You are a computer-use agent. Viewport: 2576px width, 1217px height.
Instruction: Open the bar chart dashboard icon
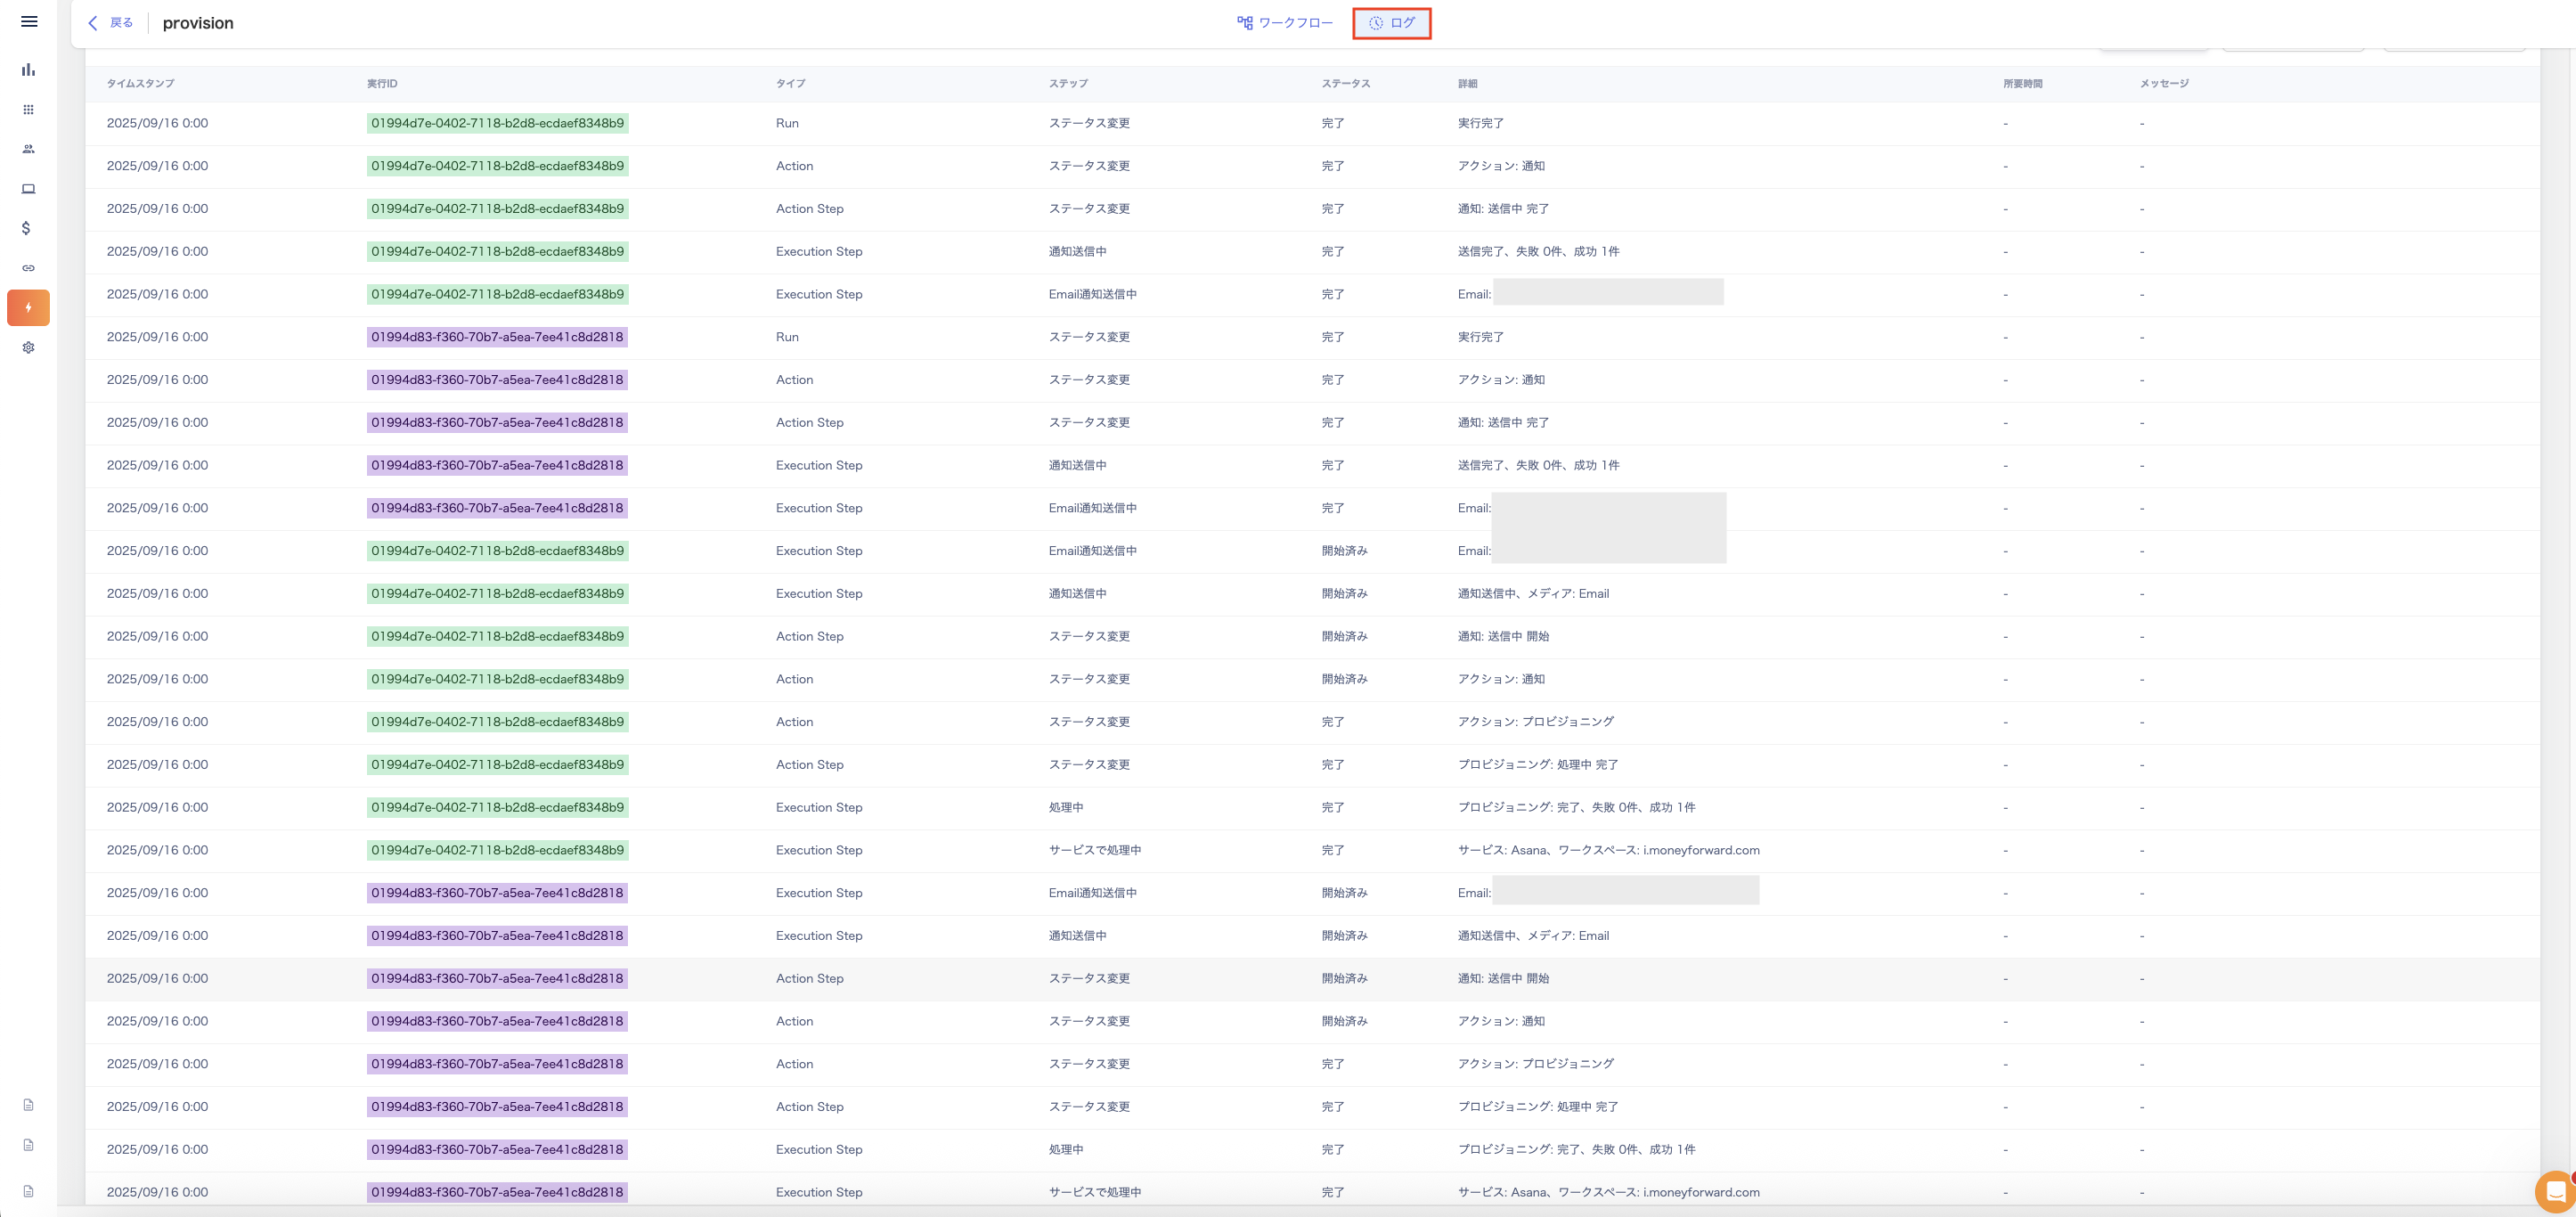(28, 69)
